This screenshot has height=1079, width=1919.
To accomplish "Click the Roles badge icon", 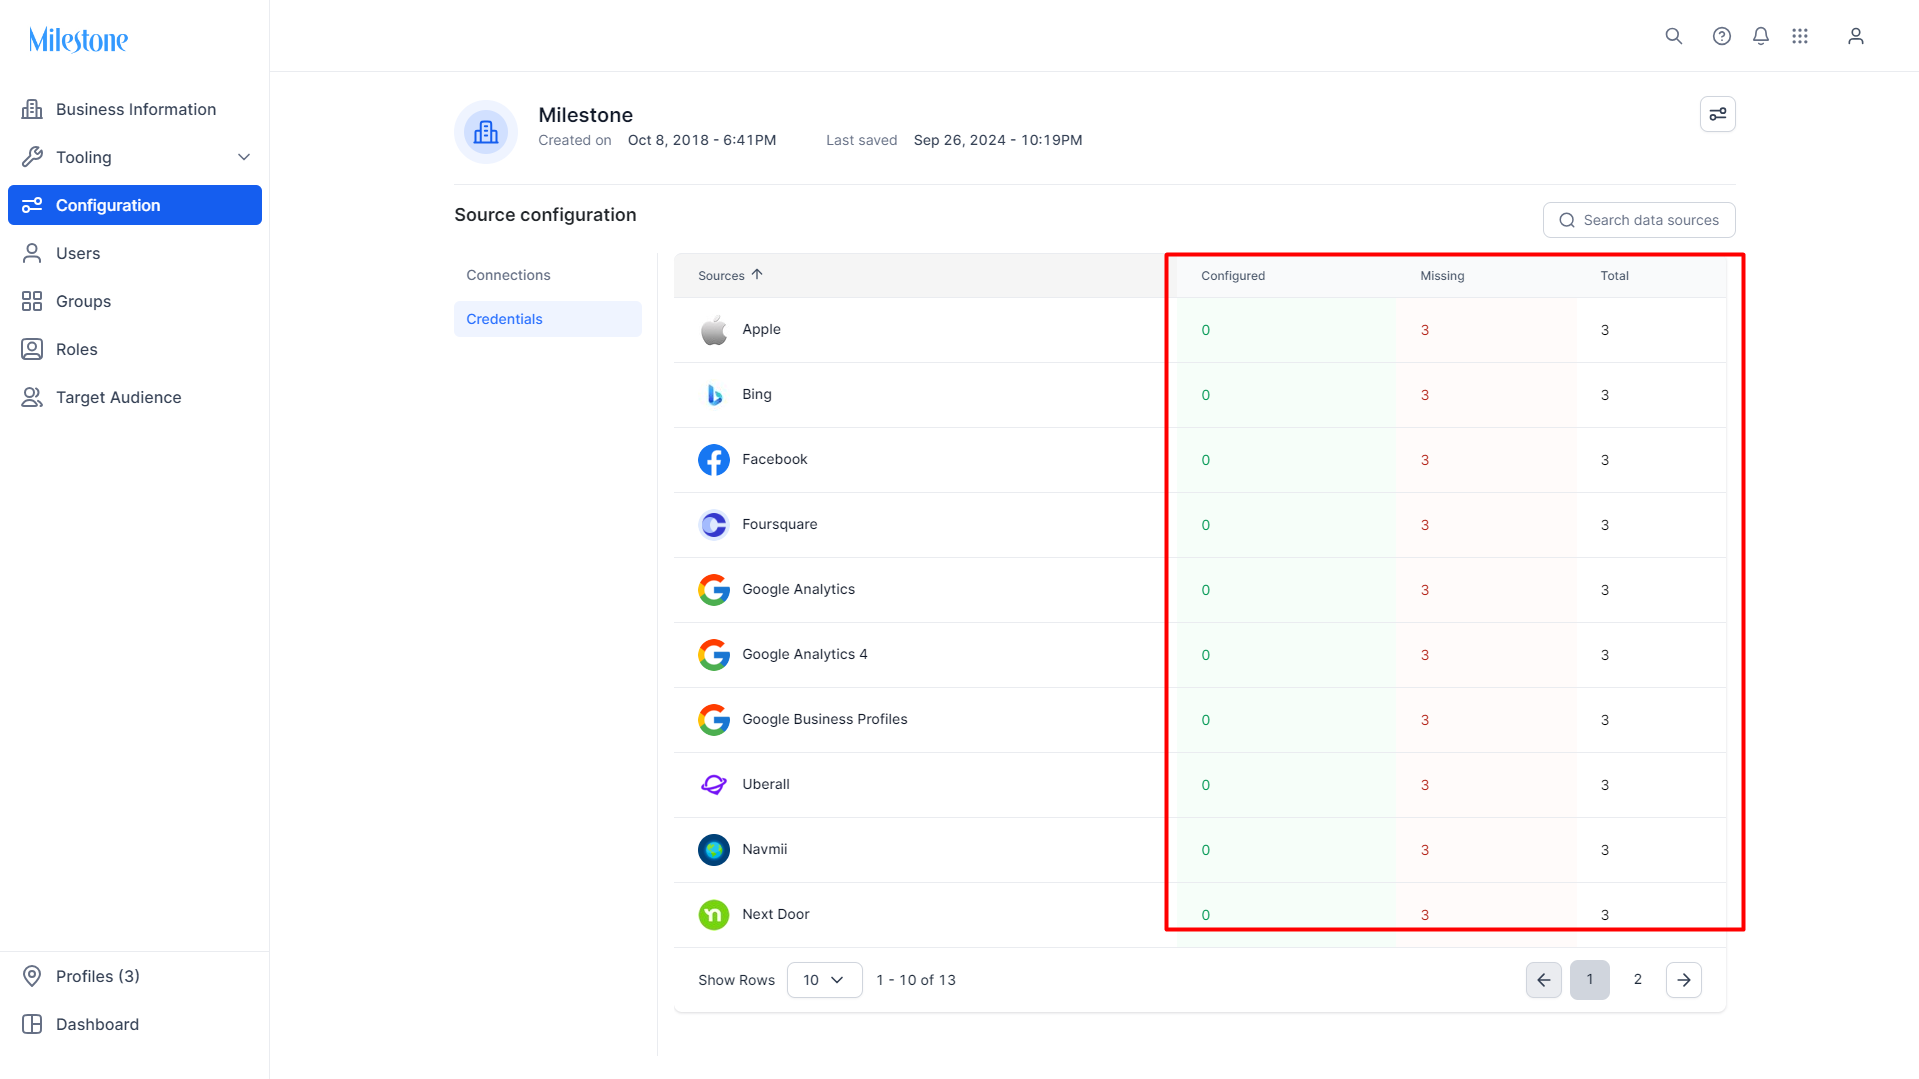I will pyautogui.click(x=32, y=349).
